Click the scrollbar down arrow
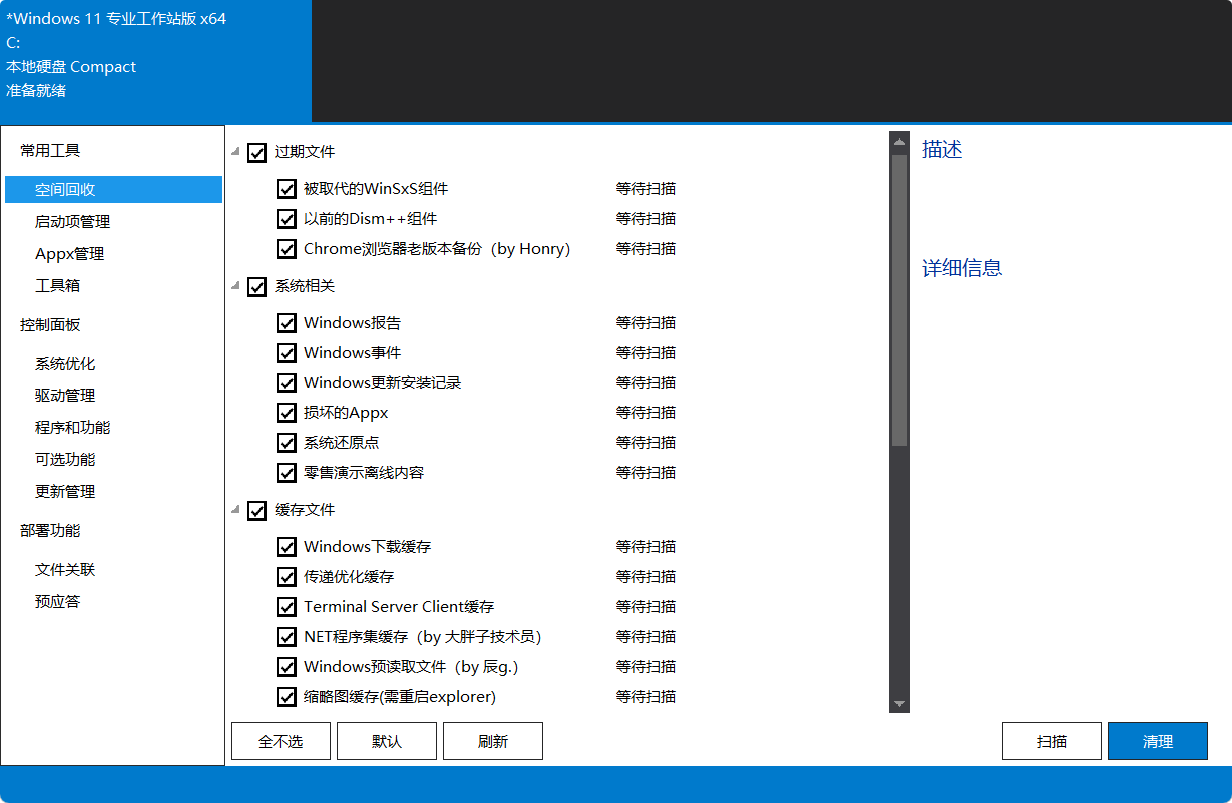Viewport: 1232px width, 803px height. (899, 704)
